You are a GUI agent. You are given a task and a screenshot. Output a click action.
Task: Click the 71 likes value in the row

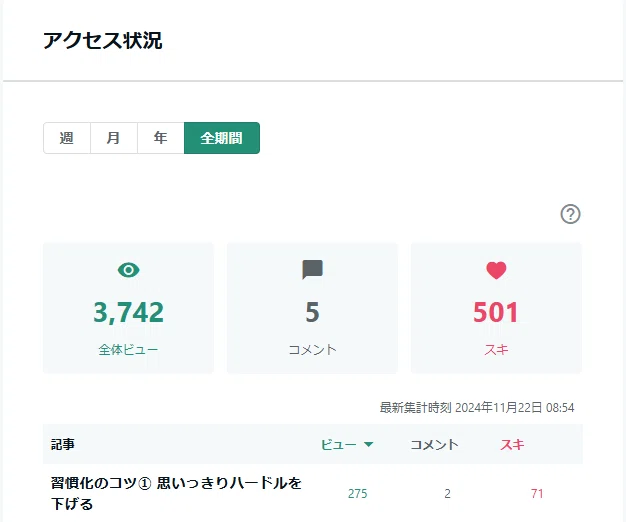pyautogui.click(x=537, y=494)
